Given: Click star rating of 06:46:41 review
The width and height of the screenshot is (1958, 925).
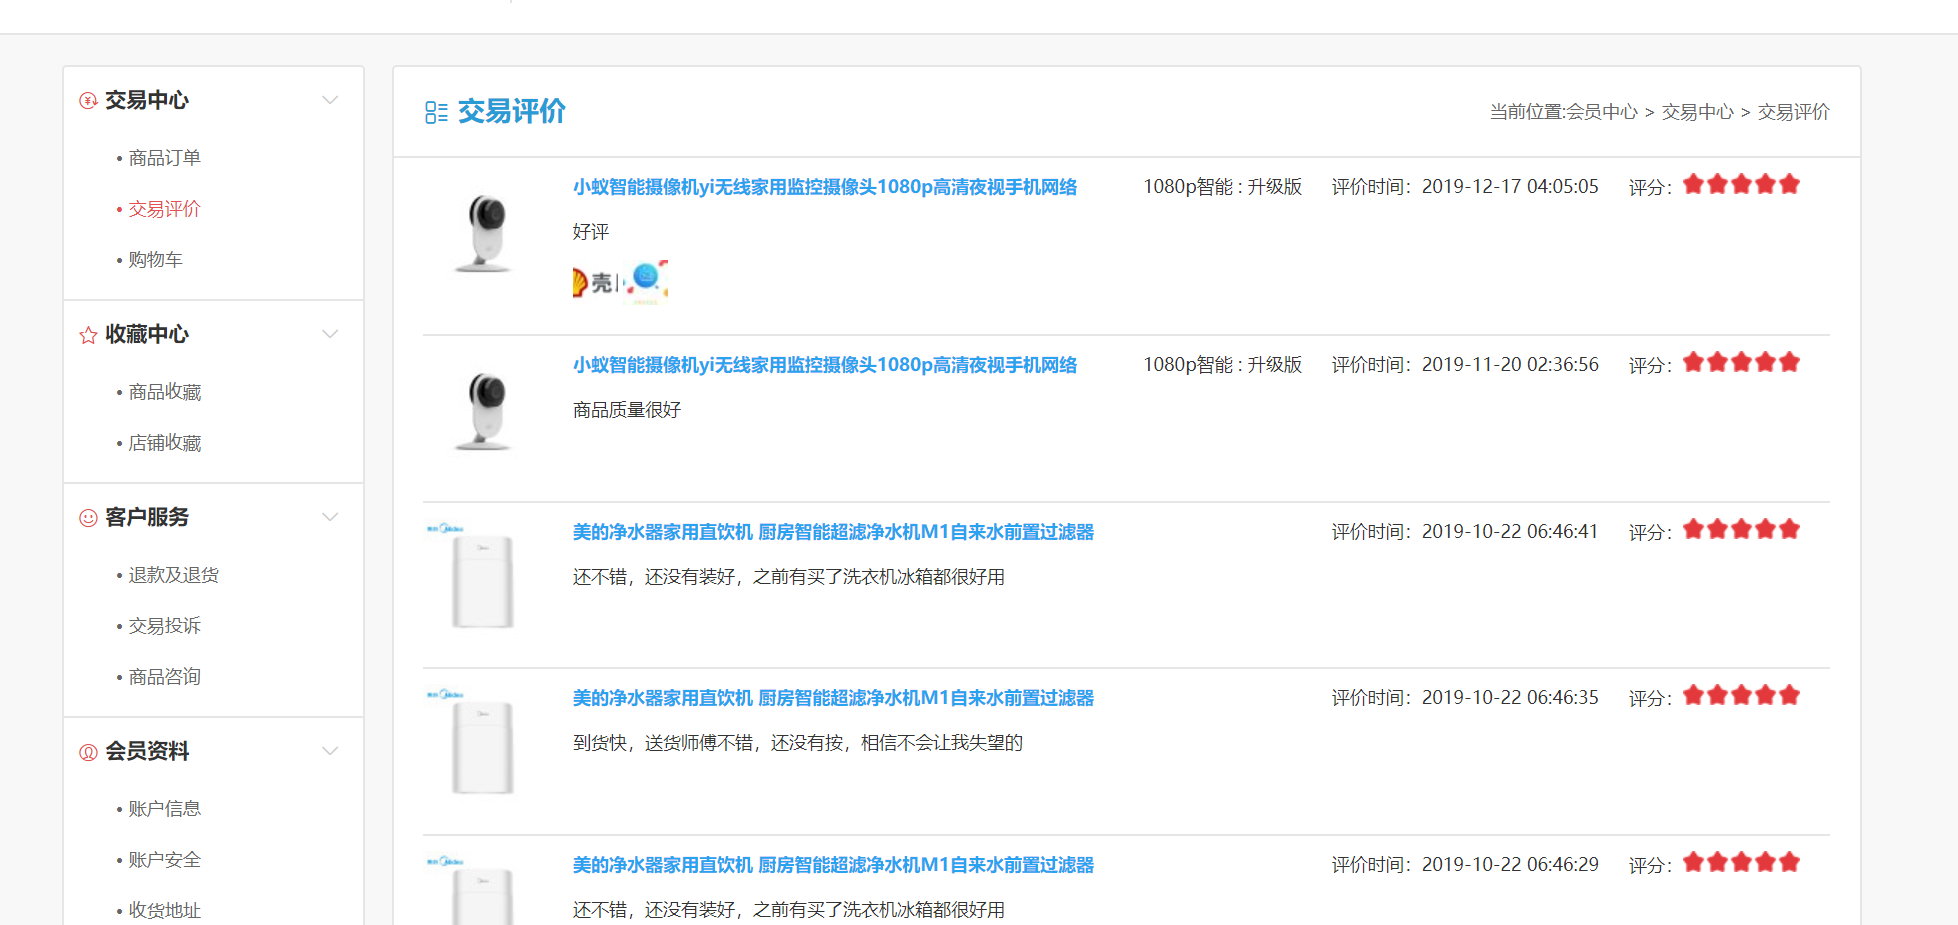Looking at the screenshot, I should pyautogui.click(x=1741, y=530).
